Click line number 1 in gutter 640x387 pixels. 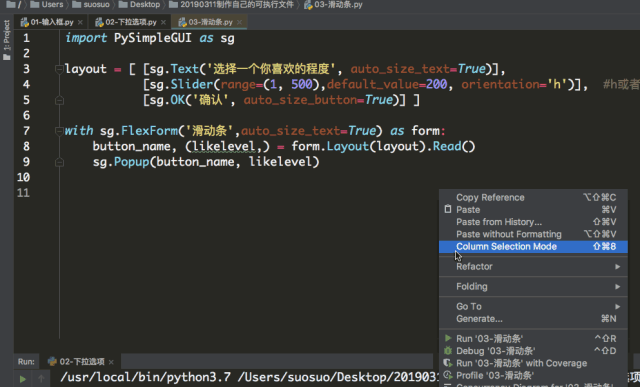click(26, 38)
